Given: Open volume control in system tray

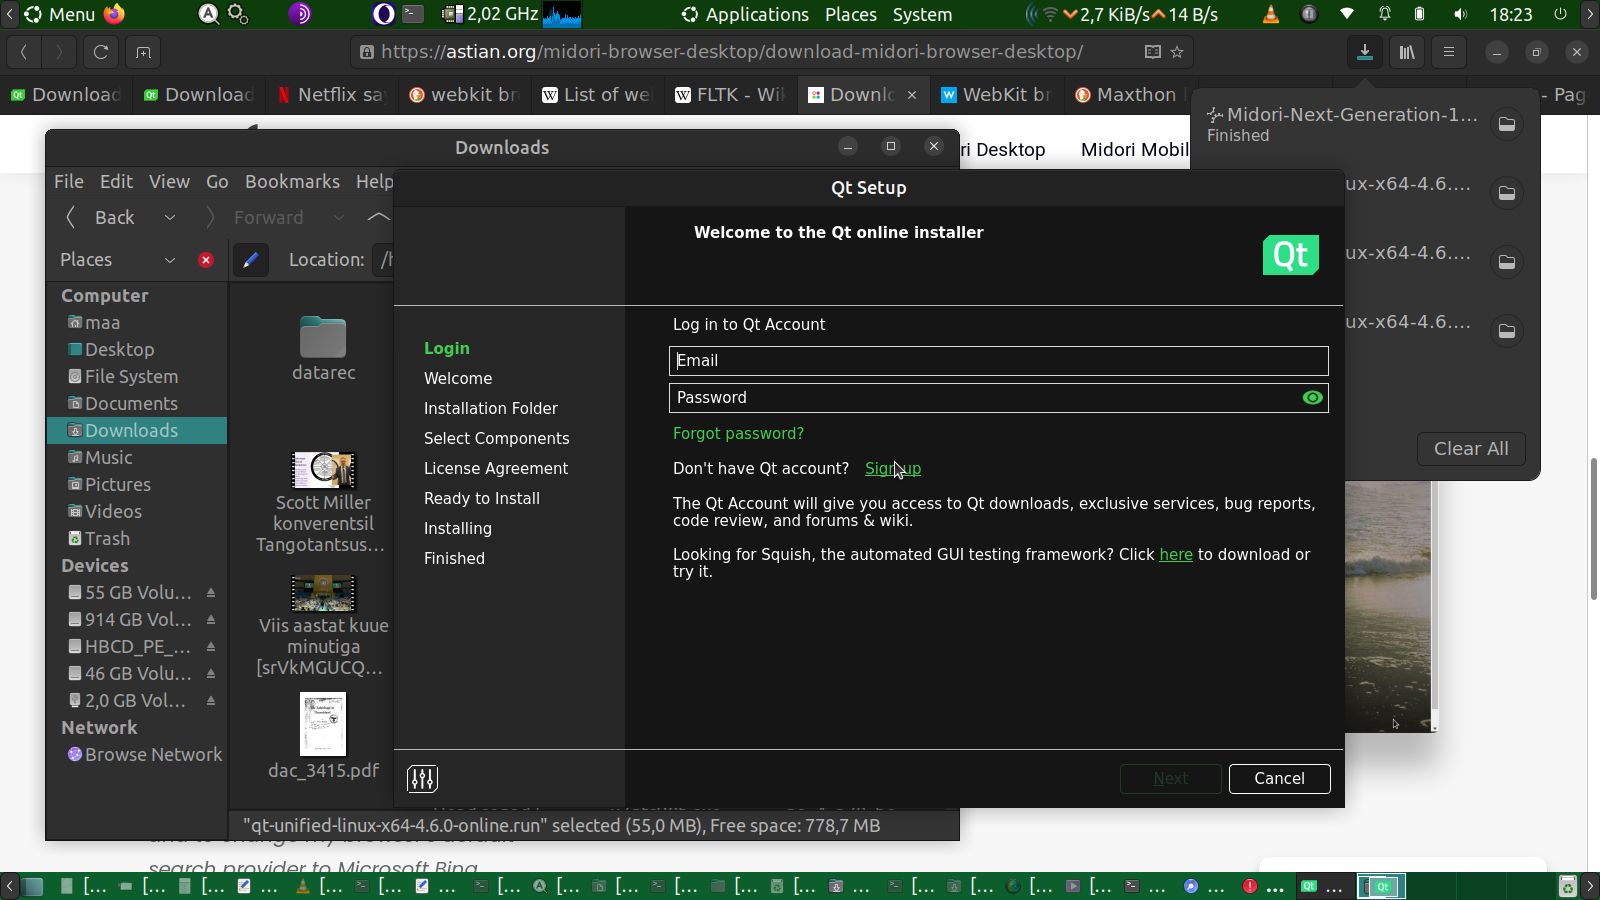Looking at the screenshot, I should pos(1461,14).
